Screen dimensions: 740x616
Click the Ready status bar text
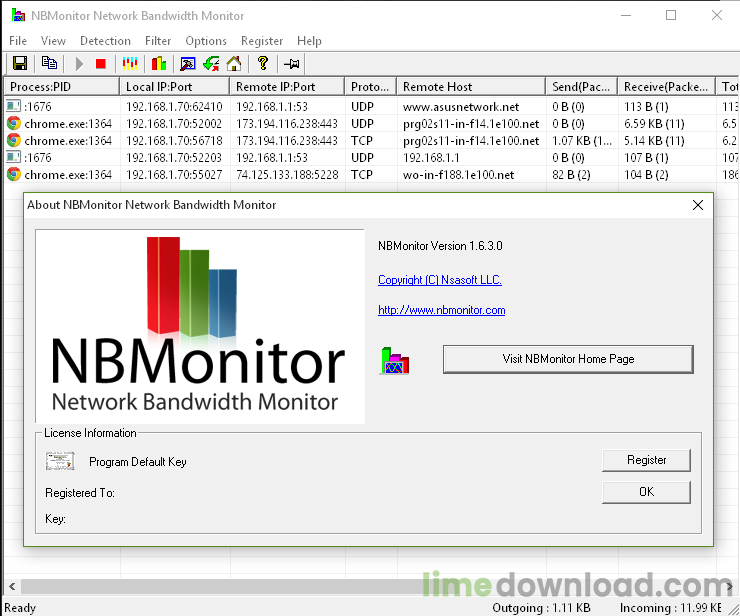coord(20,608)
